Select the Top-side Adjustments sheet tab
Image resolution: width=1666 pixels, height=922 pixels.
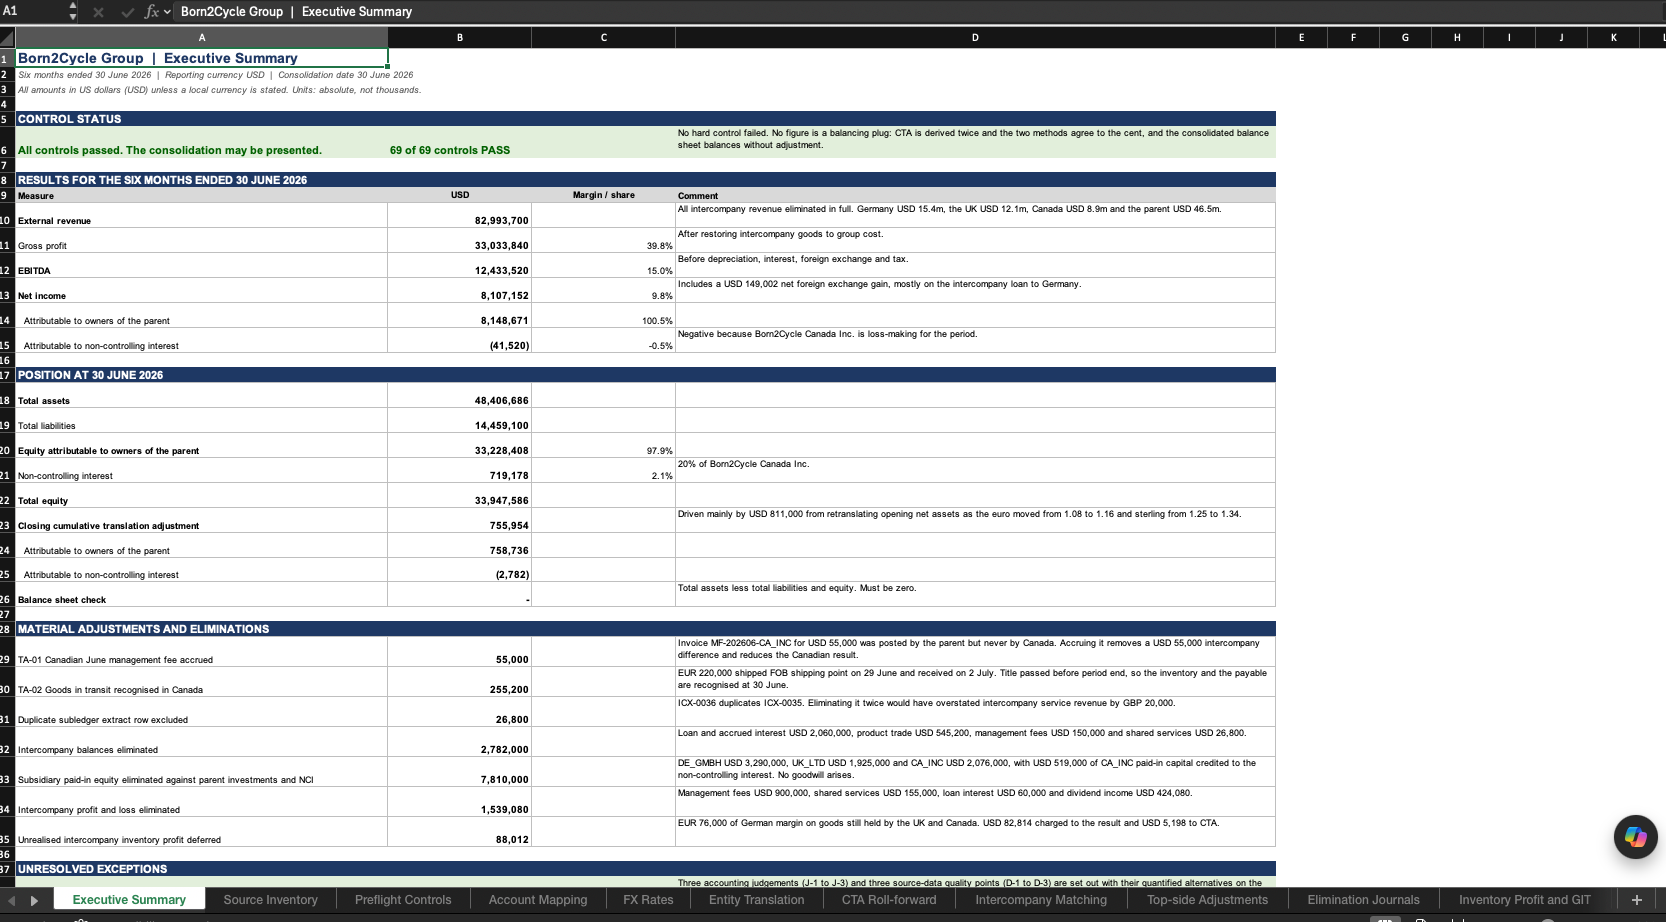[1207, 900]
